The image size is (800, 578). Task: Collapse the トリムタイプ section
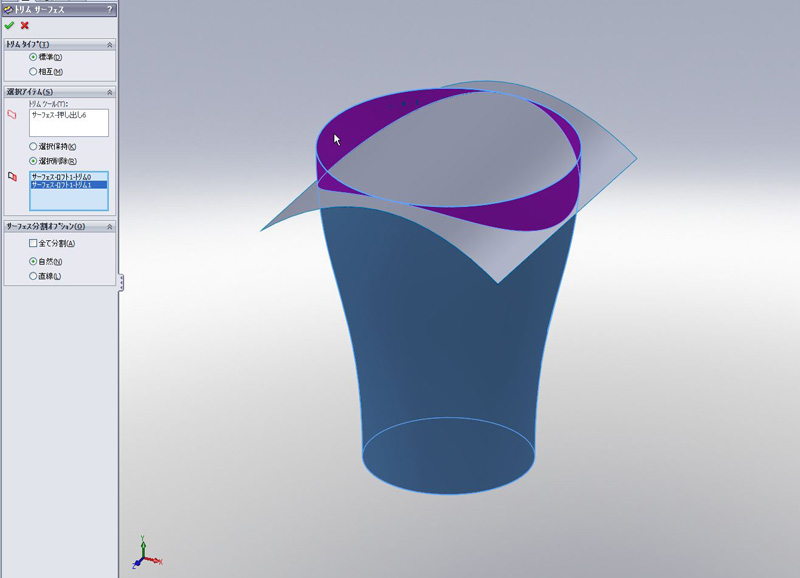click(109, 44)
